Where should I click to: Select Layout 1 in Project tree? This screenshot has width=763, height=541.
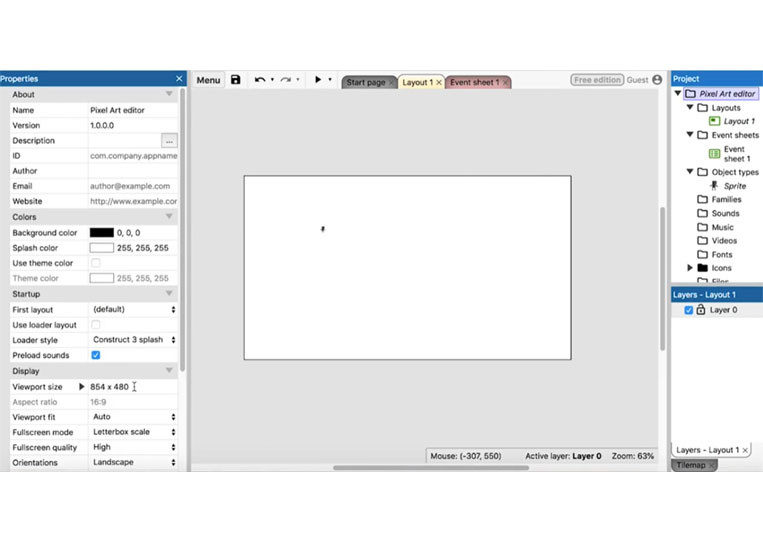732,121
